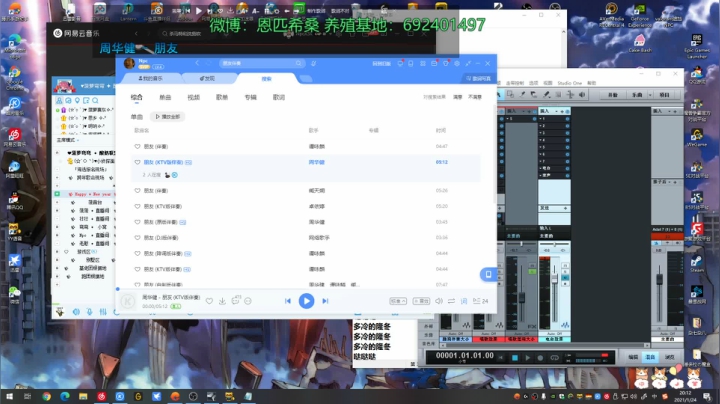The width and height of the screenshot is (720, 404).
Task: Click the volume speaker icon in Kugou
Action: [x=439, y=301]
